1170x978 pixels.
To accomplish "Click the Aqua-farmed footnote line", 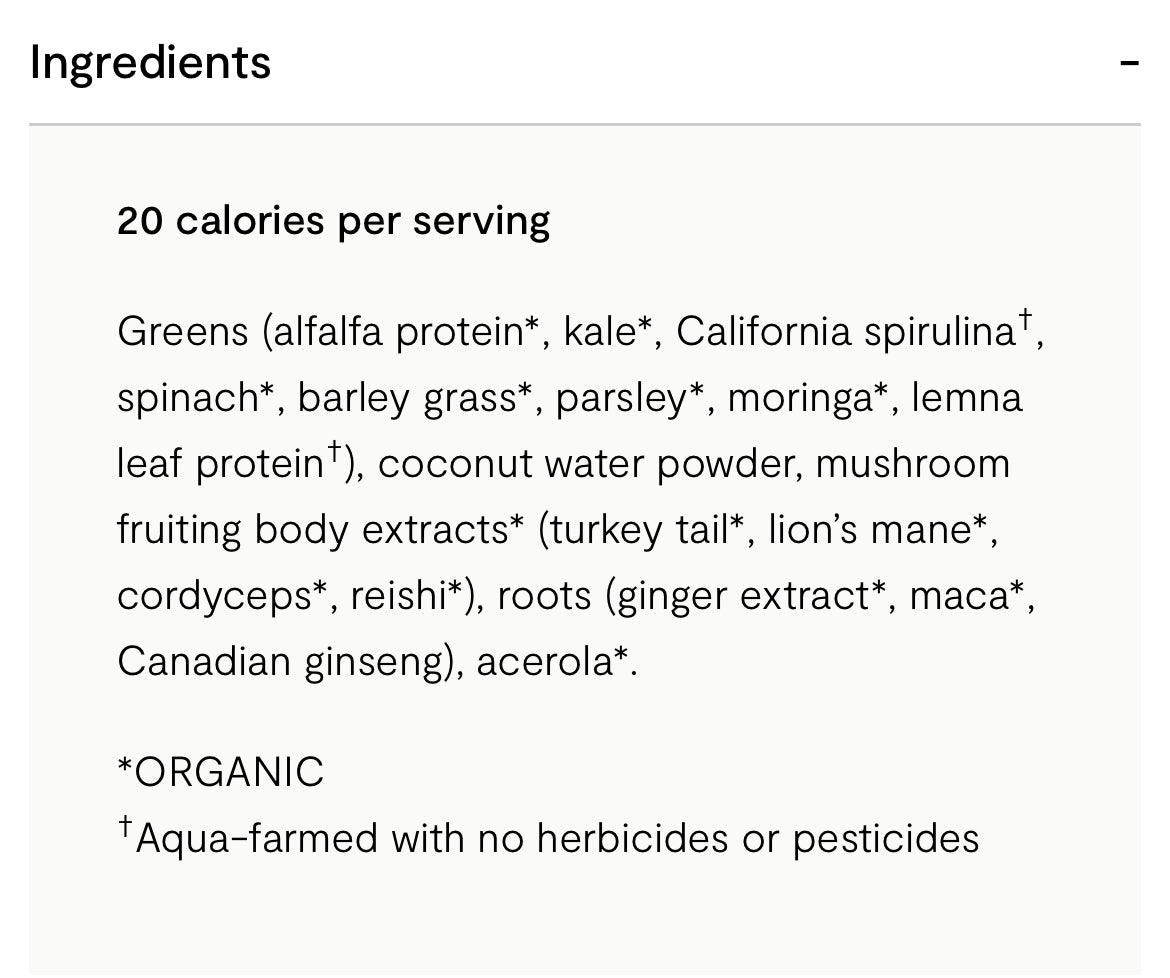I will pyautogui.click(x=548, y=838).
